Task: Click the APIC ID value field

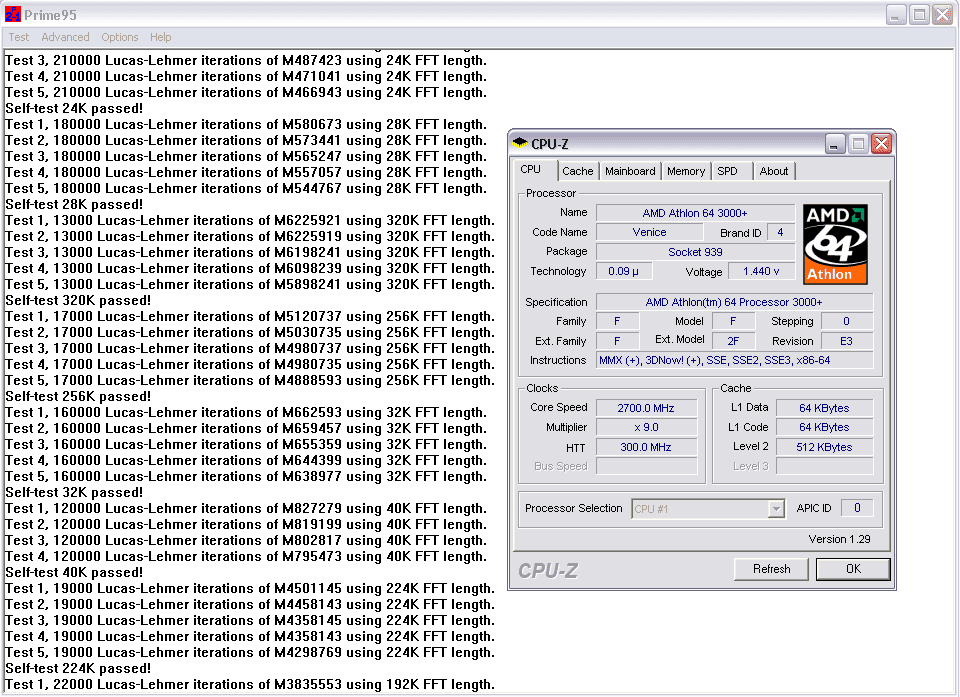Action: (857, 508)
